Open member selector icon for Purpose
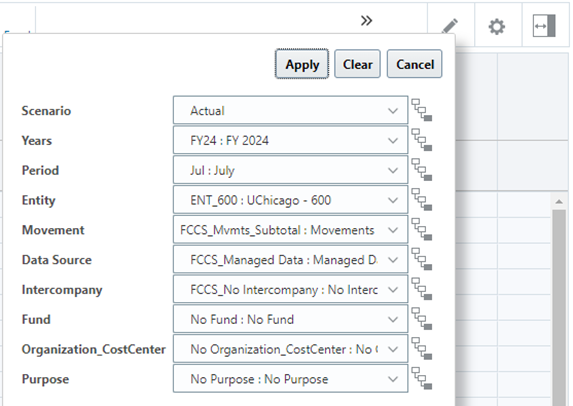 click(422, 378)
